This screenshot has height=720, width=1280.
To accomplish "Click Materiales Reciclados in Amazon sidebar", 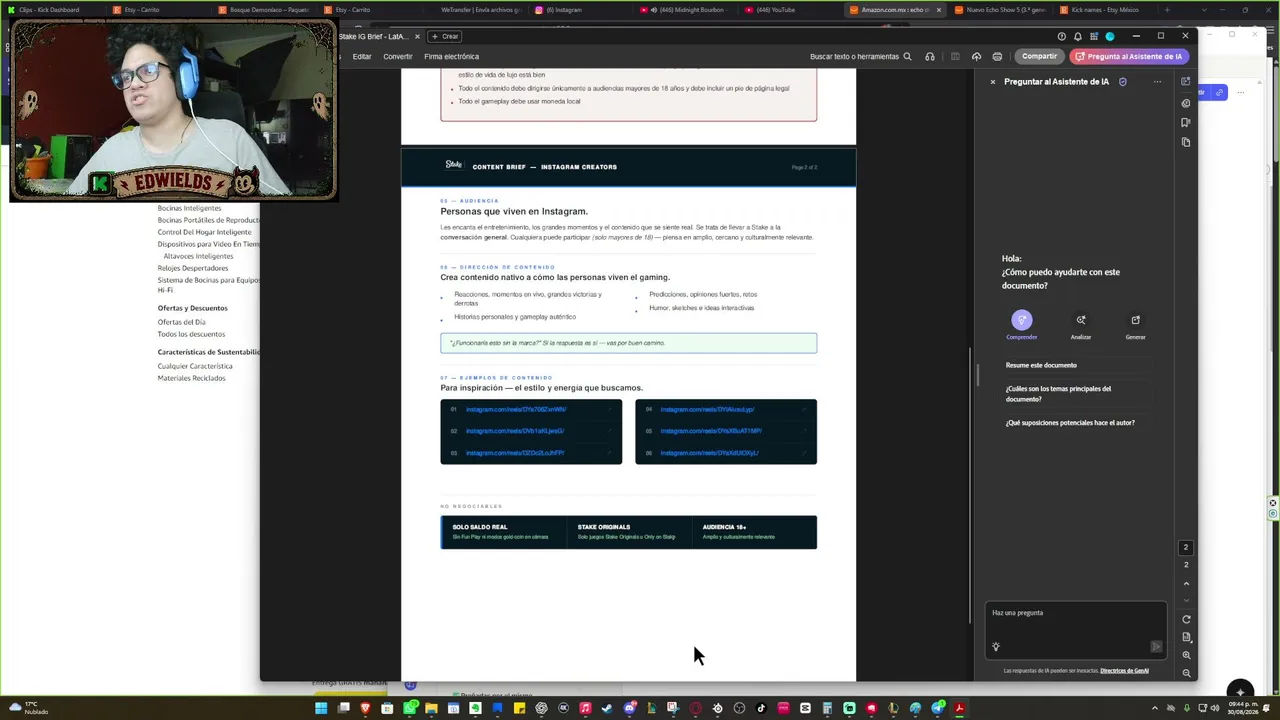I will click(x=191, y=378).
